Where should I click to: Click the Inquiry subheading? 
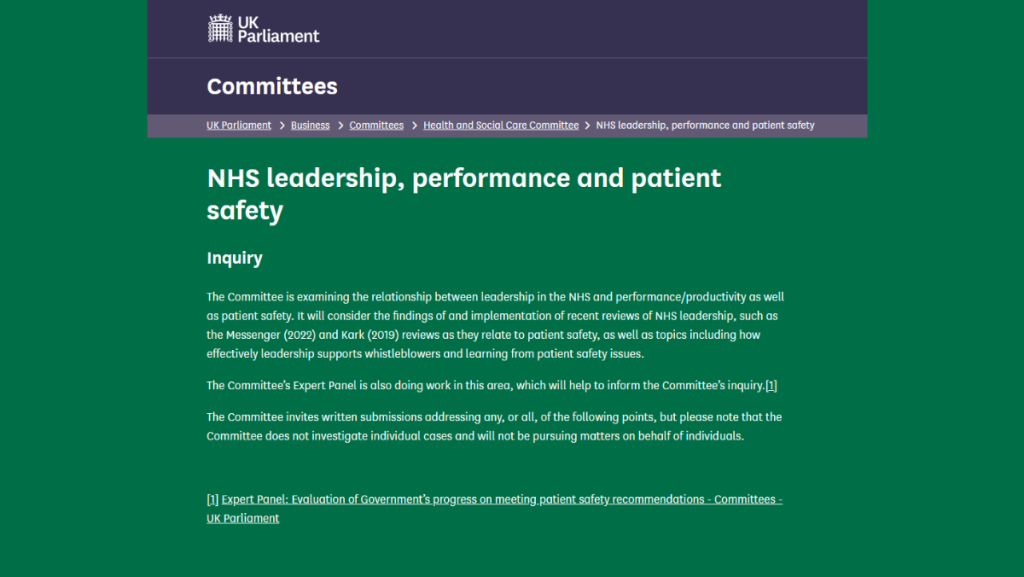pyautogui.click(x=234, y=258)
